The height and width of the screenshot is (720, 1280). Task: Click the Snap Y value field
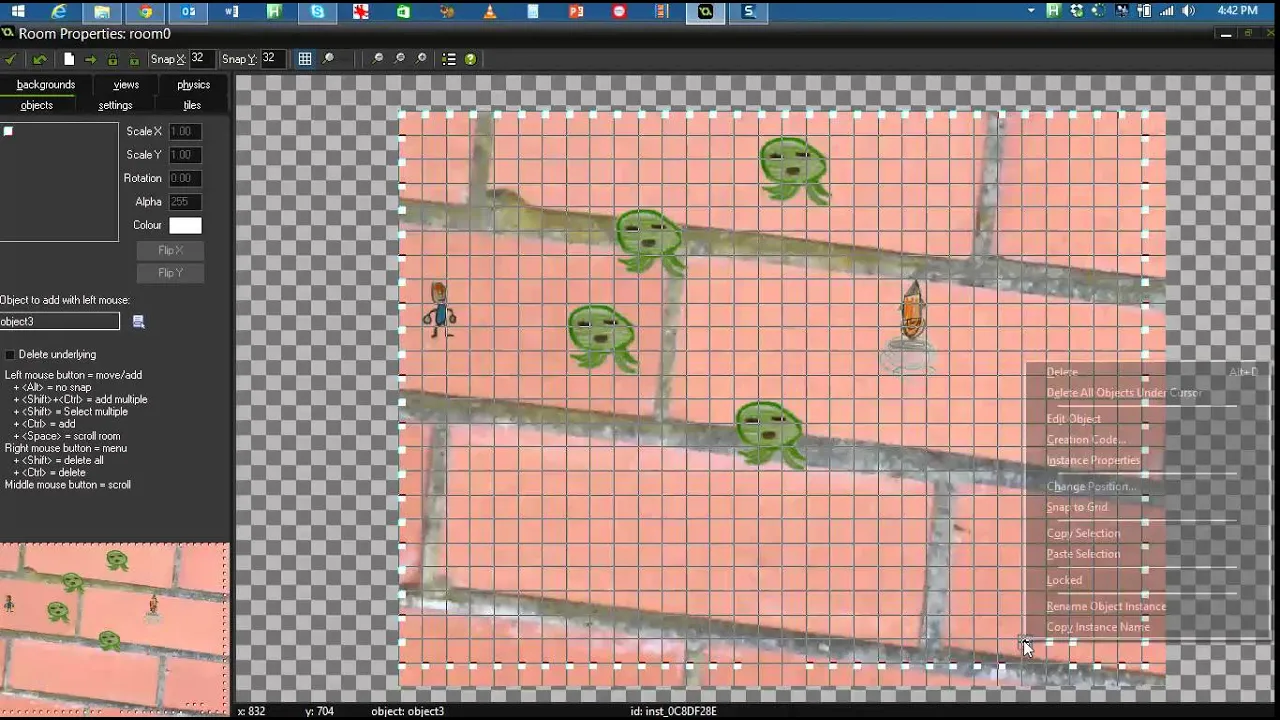tap(273, 59)
